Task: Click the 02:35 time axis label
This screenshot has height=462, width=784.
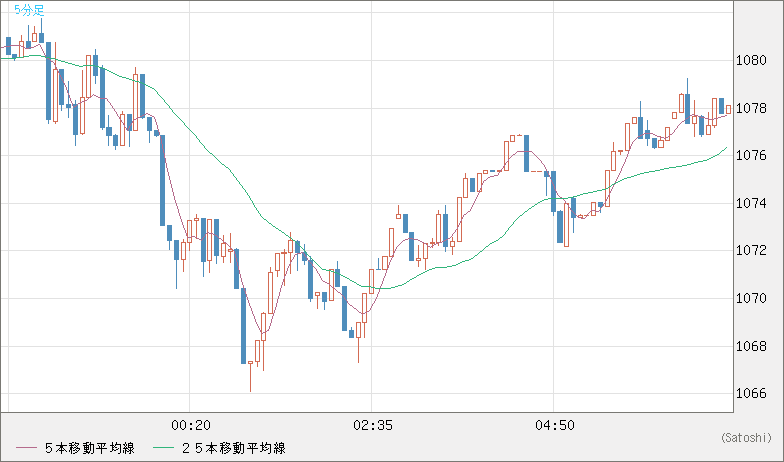Action: 373,426
